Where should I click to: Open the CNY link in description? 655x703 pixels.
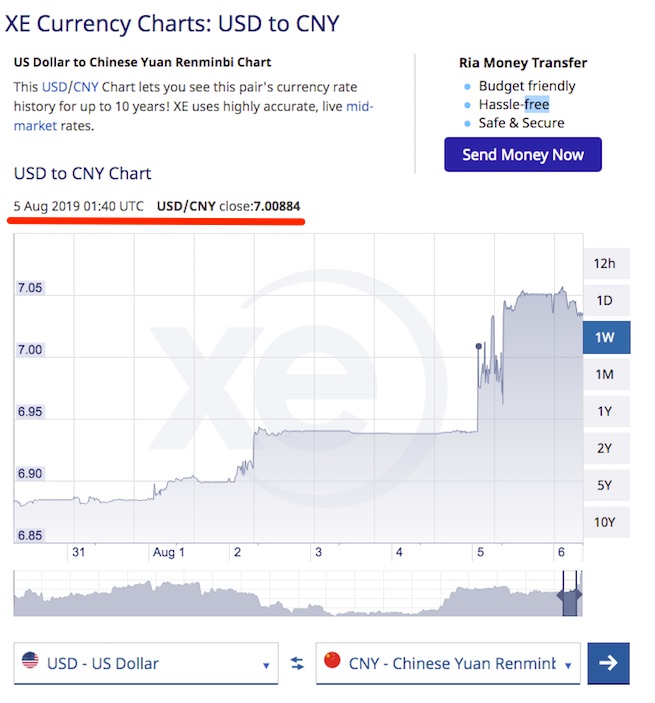(85, 87)
